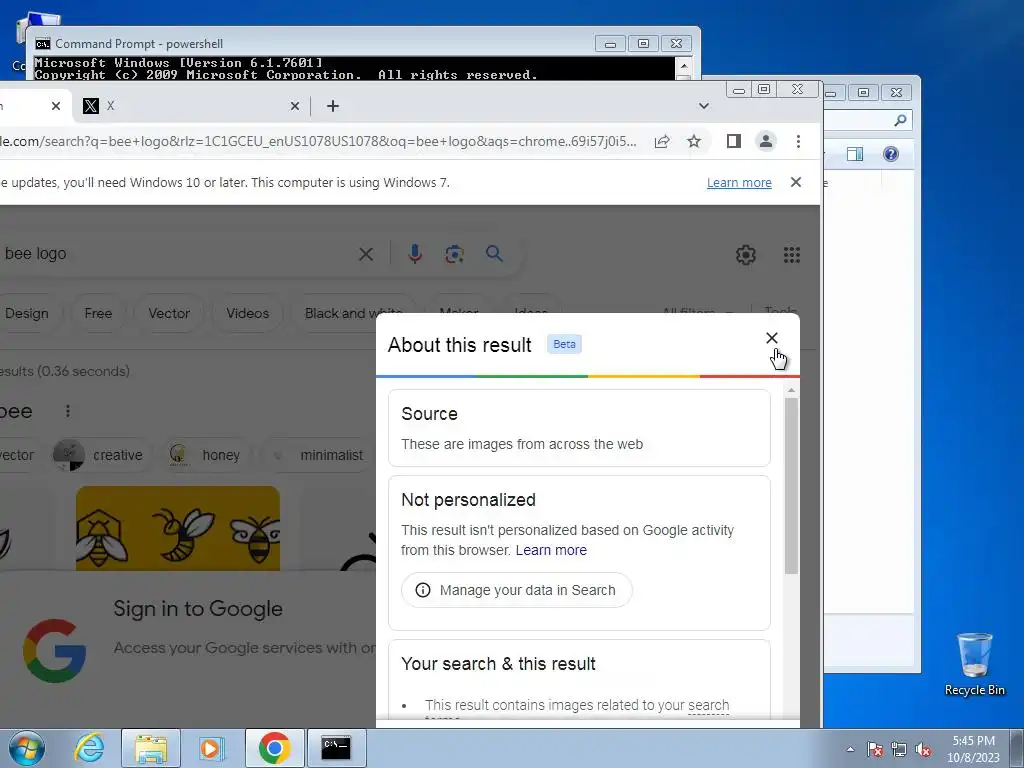
Task: Toggle the Chrome side panel icon
Action: pos(733,141)
